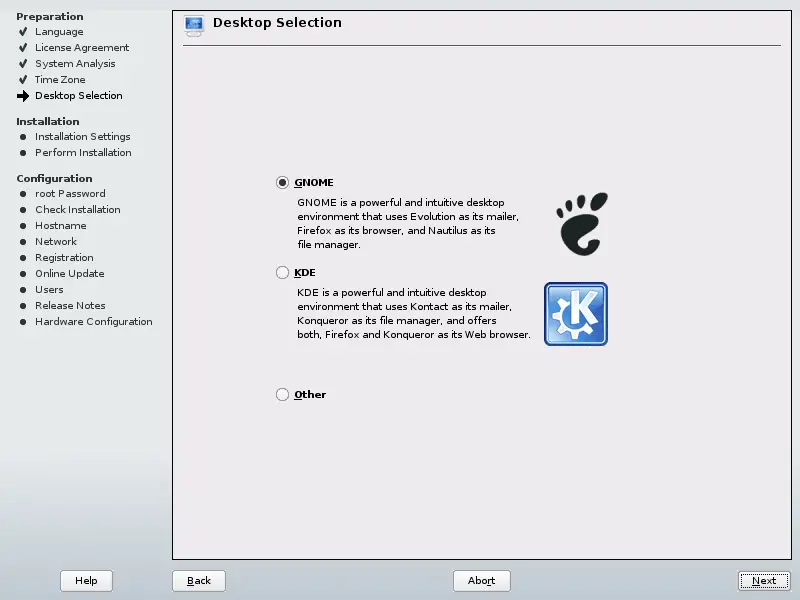Click the GNOME description paragraph
The height and width of the screenshot is (600, 800).
[408, 223]
